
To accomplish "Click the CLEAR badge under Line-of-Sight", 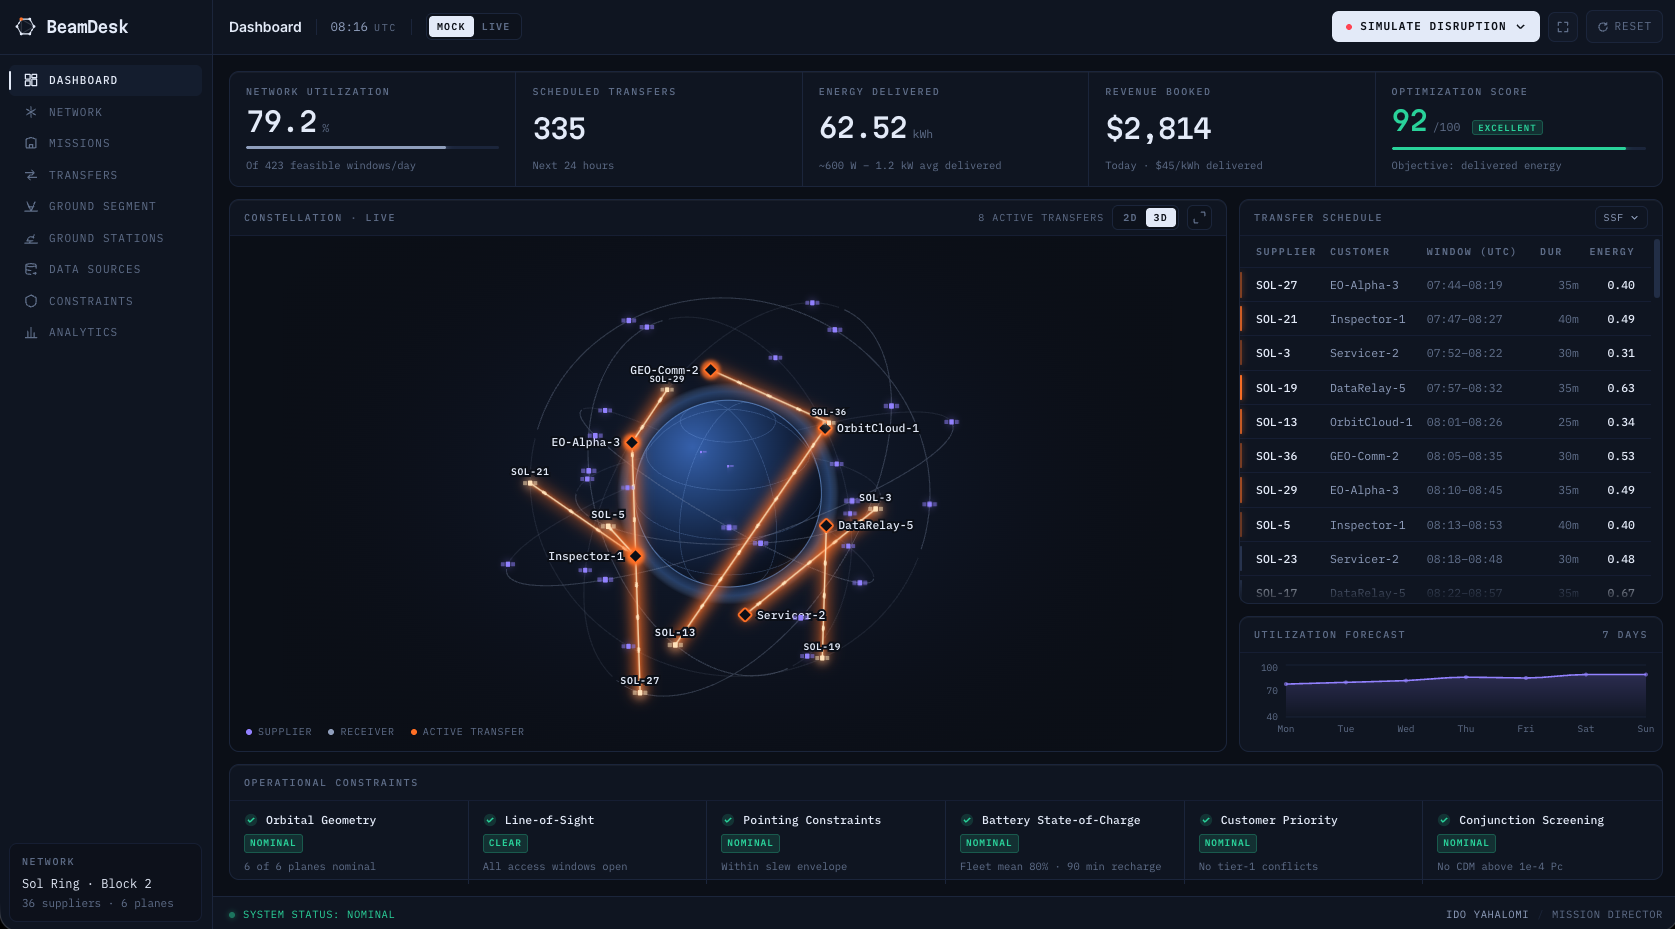I will [x=505, y=843].
